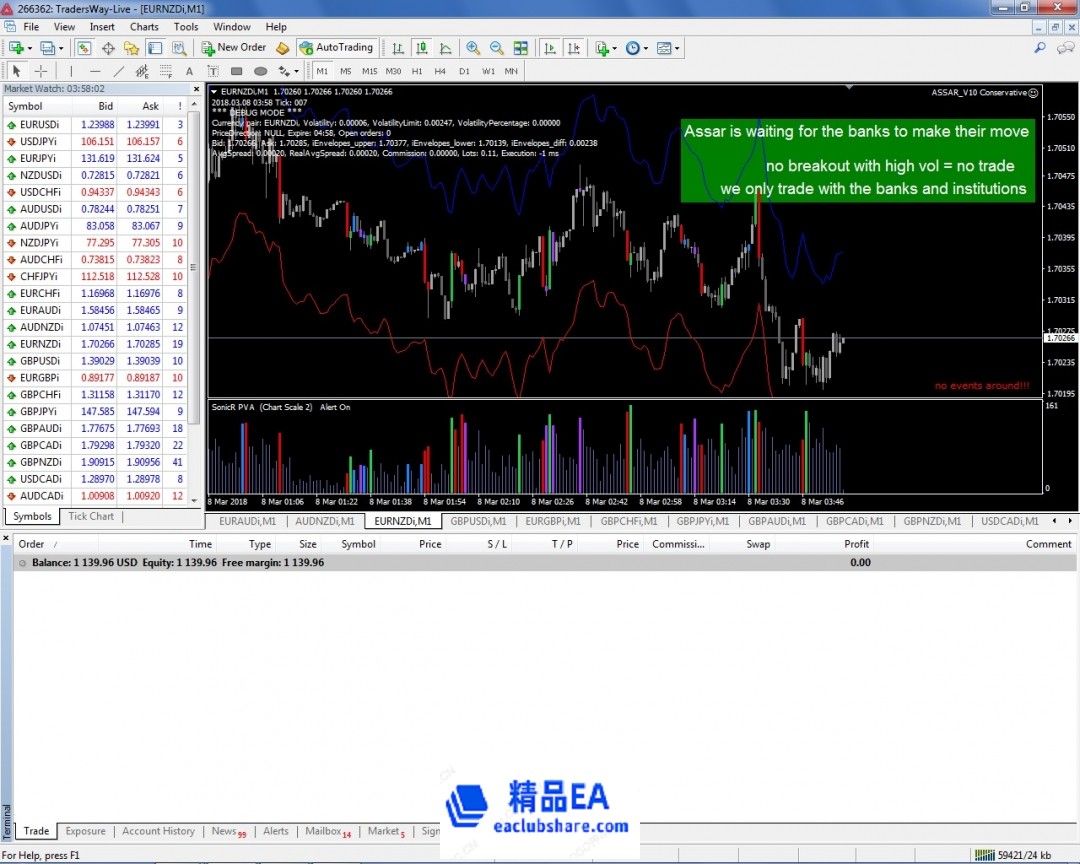Switch to line chart display
The width and height of the screenshot is (1080, 864).
[x=446, y=48]
